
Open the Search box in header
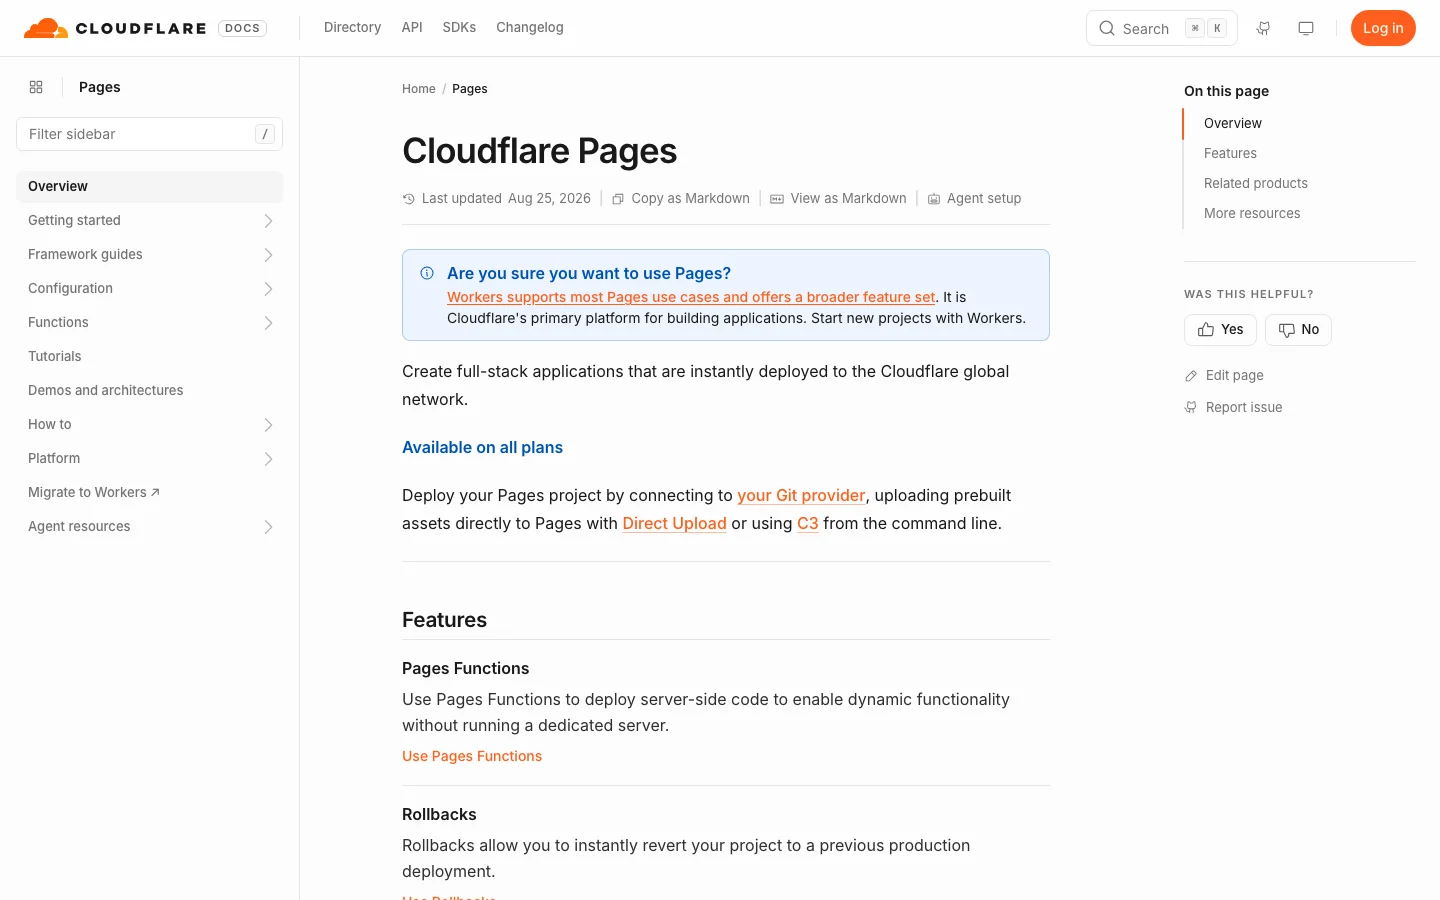pyautogui.click(x=1162, y=28)
